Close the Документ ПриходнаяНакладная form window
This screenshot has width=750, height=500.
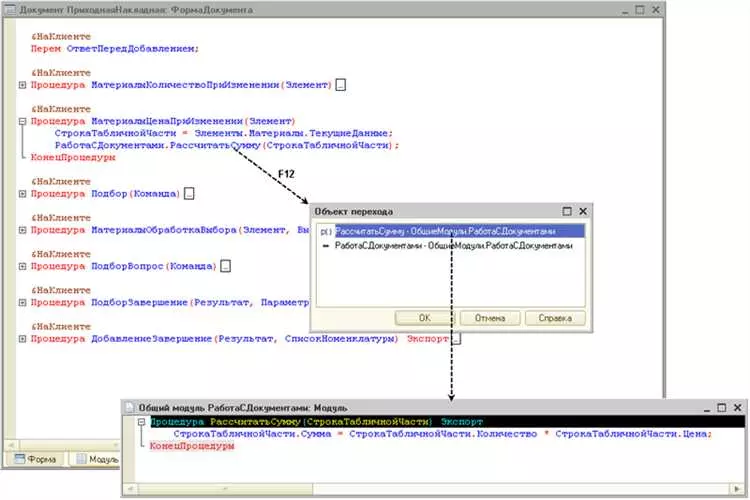click(x=656, y=10)
